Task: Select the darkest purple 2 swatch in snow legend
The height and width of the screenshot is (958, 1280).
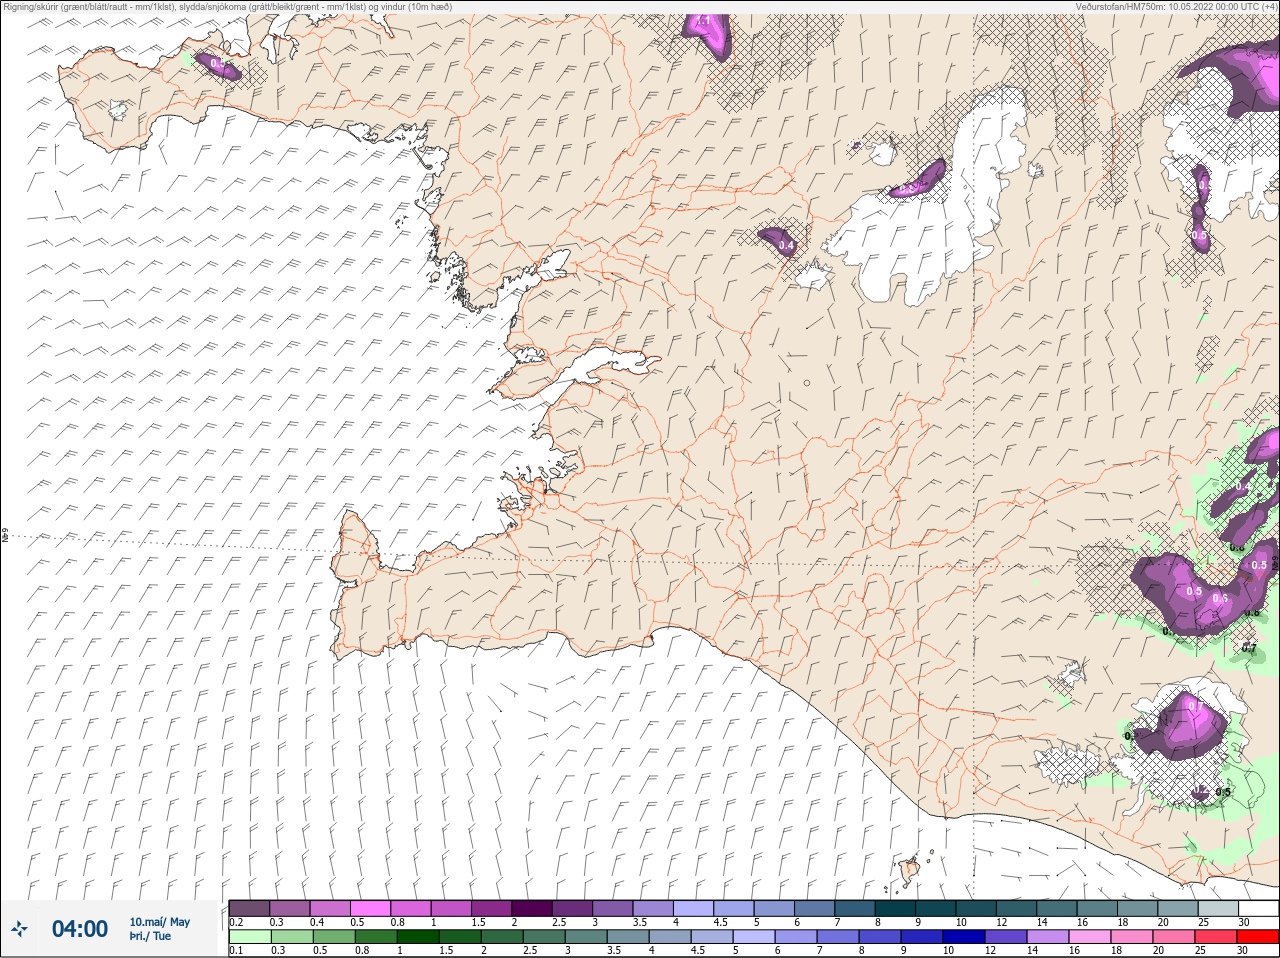Action: pyautogui.click(x=533, y=908)
